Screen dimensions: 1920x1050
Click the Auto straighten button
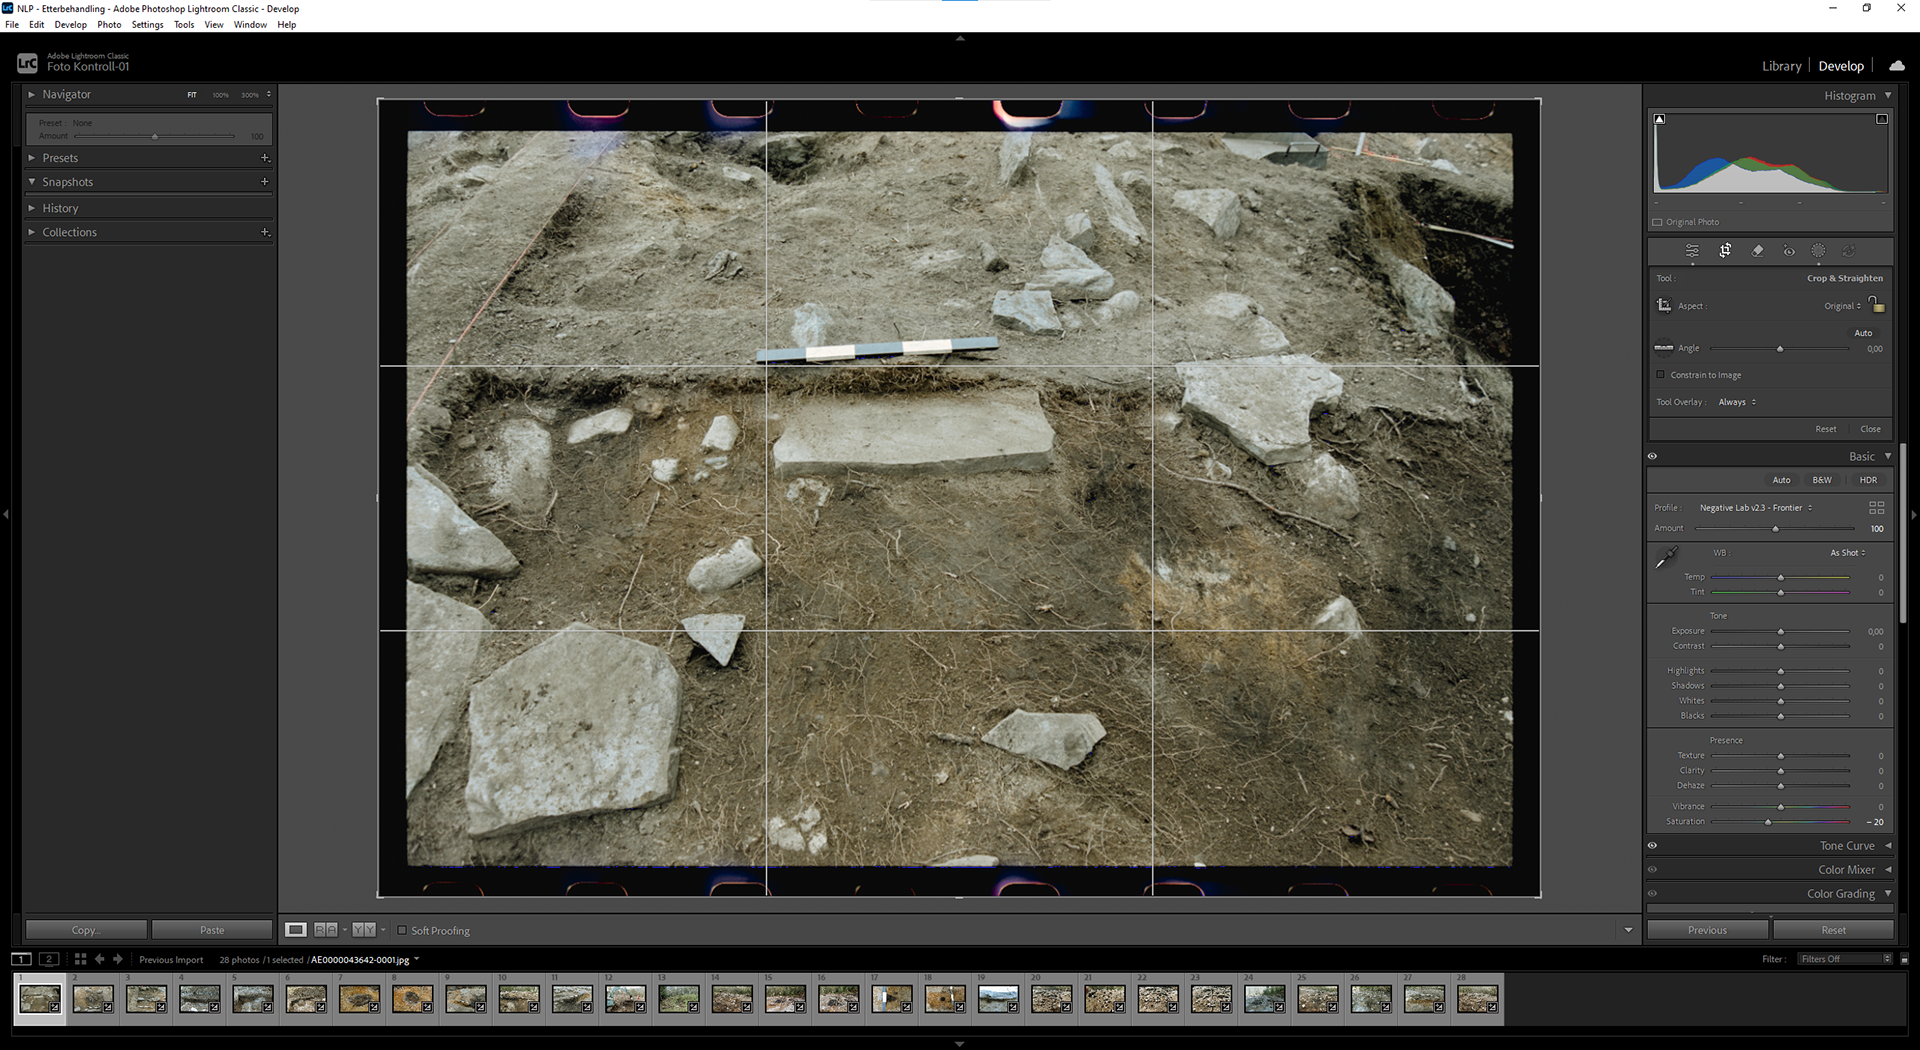coord(1863,333)
